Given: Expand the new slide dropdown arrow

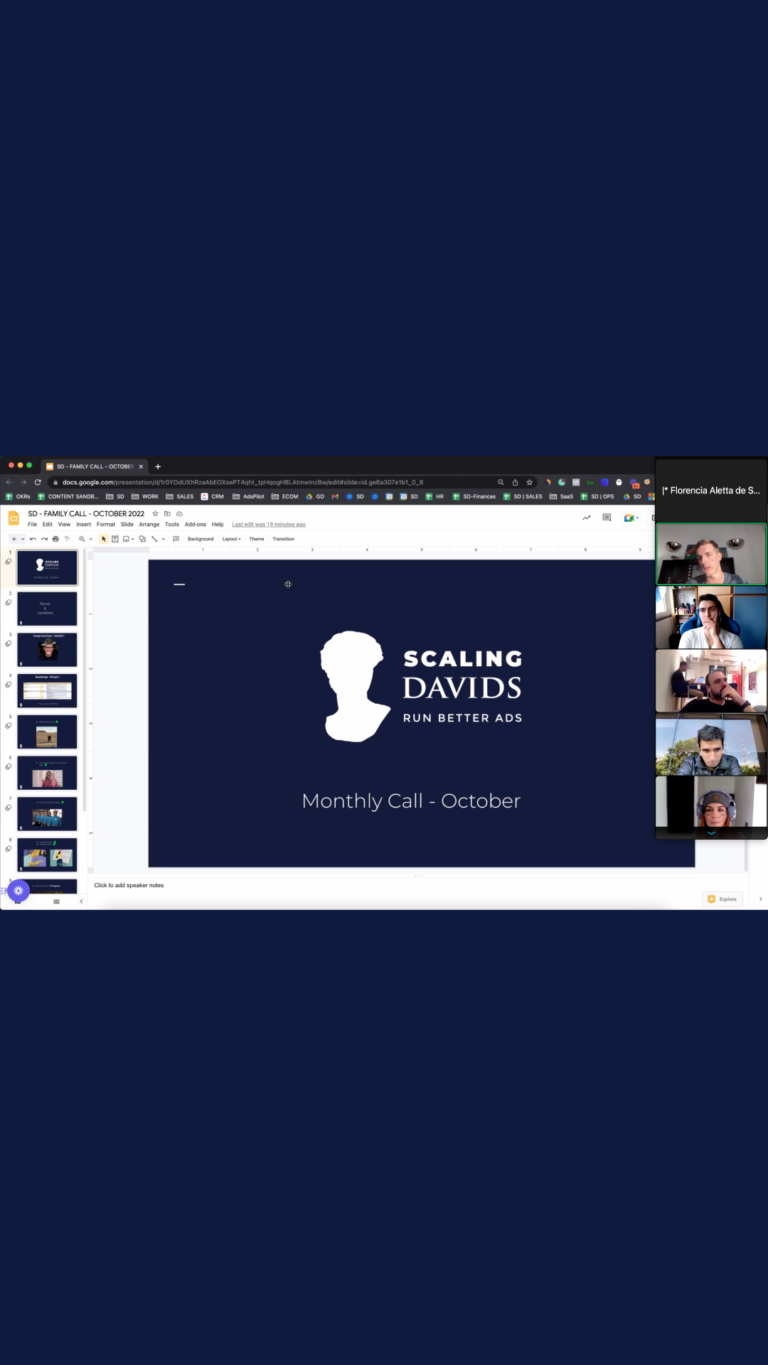Looking at the screenshot, I should click(x=22, y=539).
